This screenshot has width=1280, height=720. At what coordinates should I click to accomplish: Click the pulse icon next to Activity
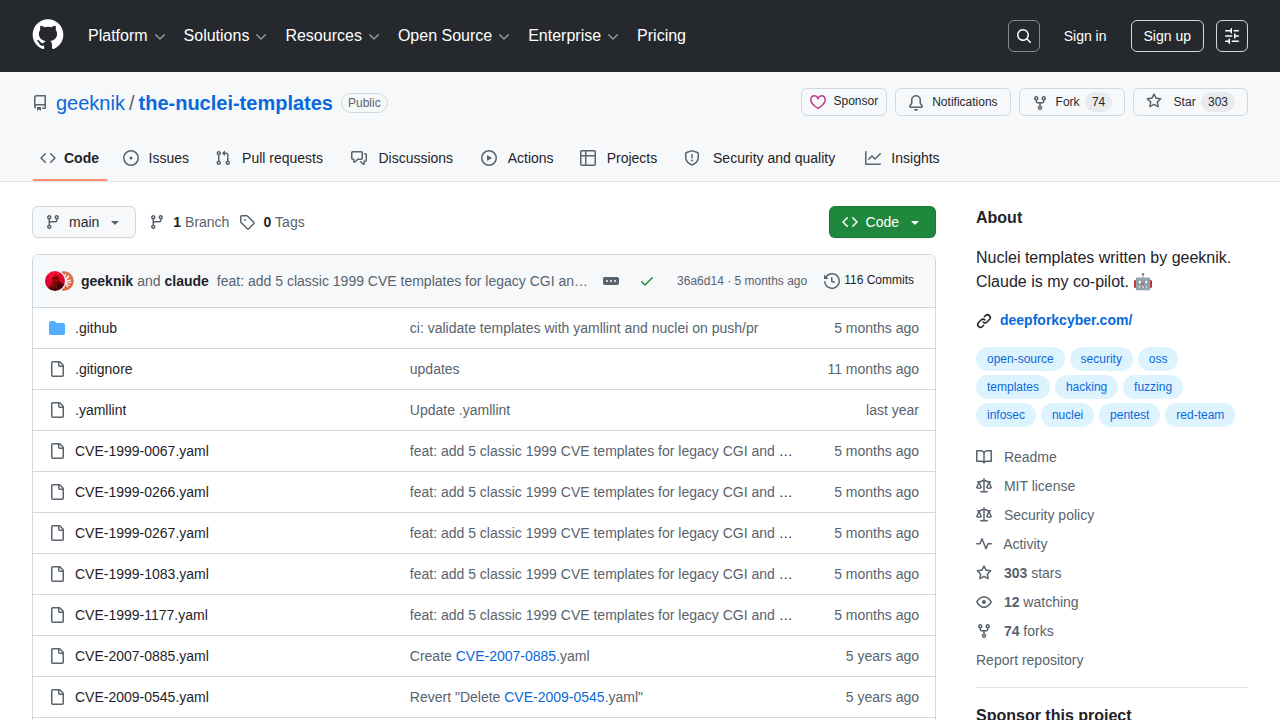click(984, 544)
